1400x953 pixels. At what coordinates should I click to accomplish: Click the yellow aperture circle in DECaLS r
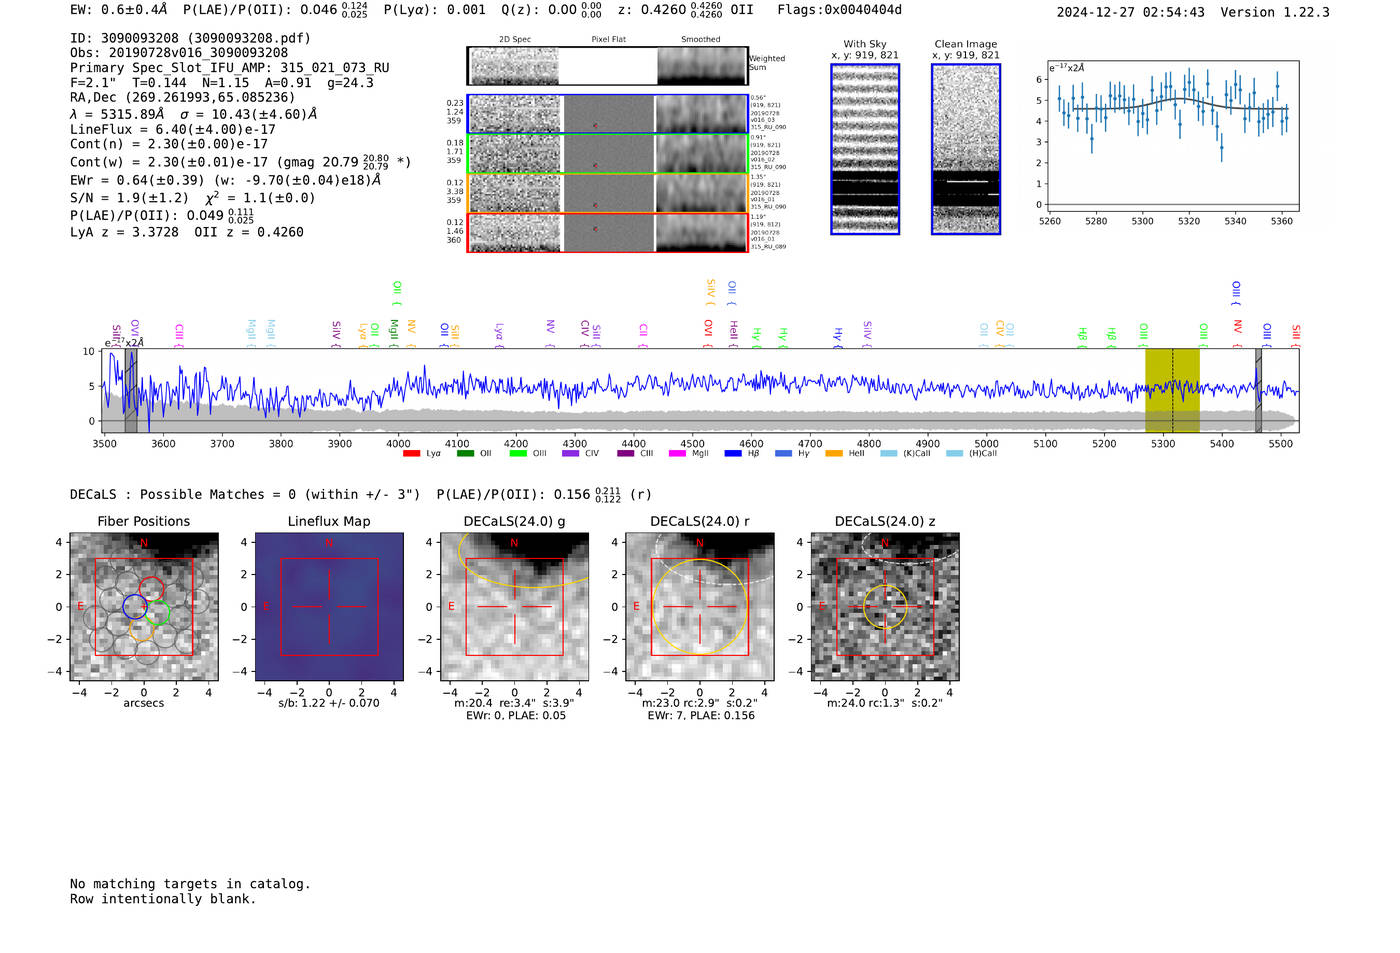click(x=700, y=607)
